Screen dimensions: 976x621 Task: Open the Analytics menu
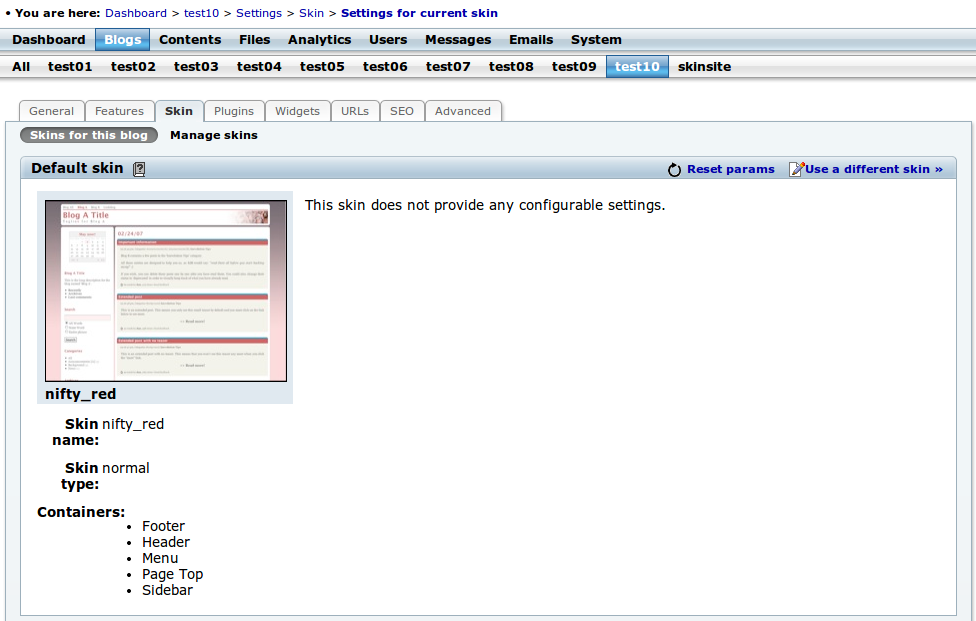tap(319, 40)
